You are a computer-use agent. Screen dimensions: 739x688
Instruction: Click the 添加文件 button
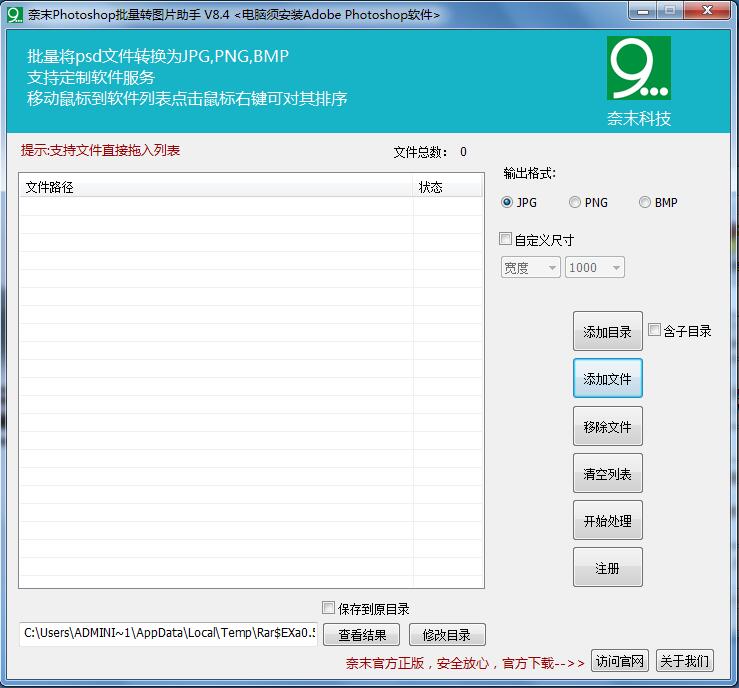tap(608, 378)
